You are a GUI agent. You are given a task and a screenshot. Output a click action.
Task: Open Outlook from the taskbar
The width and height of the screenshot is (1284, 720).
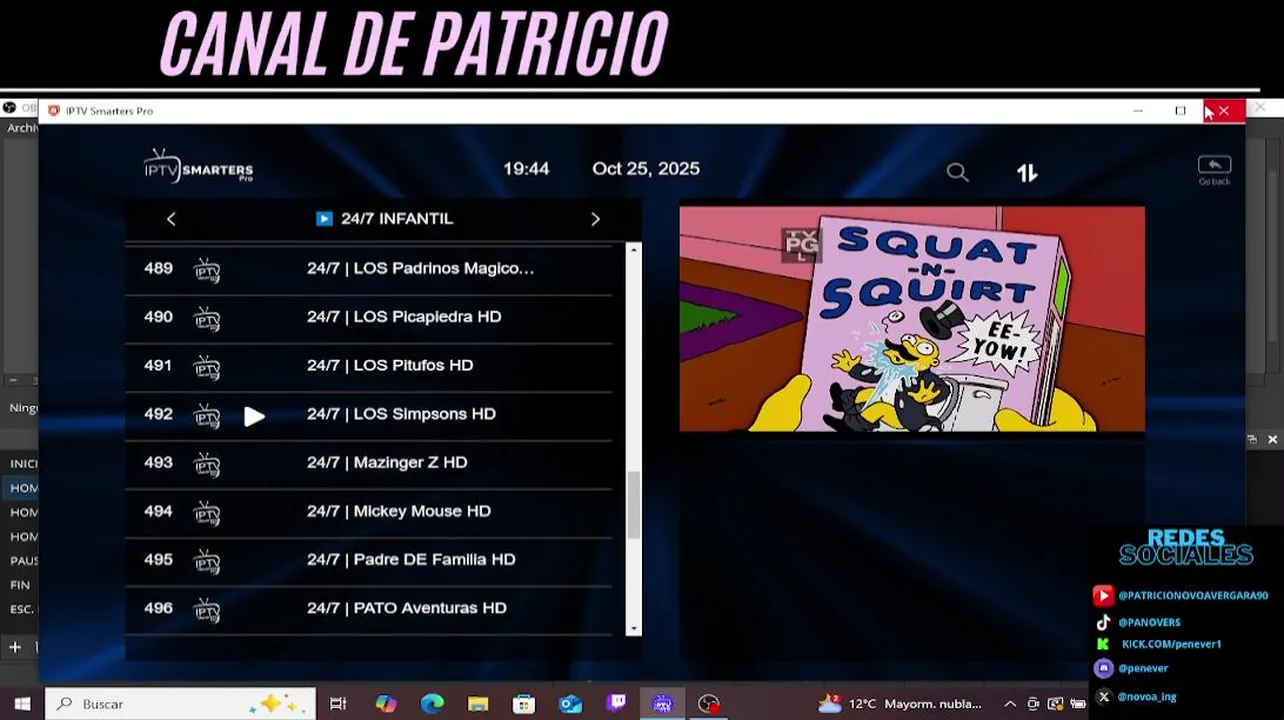(x=570, y=704)
